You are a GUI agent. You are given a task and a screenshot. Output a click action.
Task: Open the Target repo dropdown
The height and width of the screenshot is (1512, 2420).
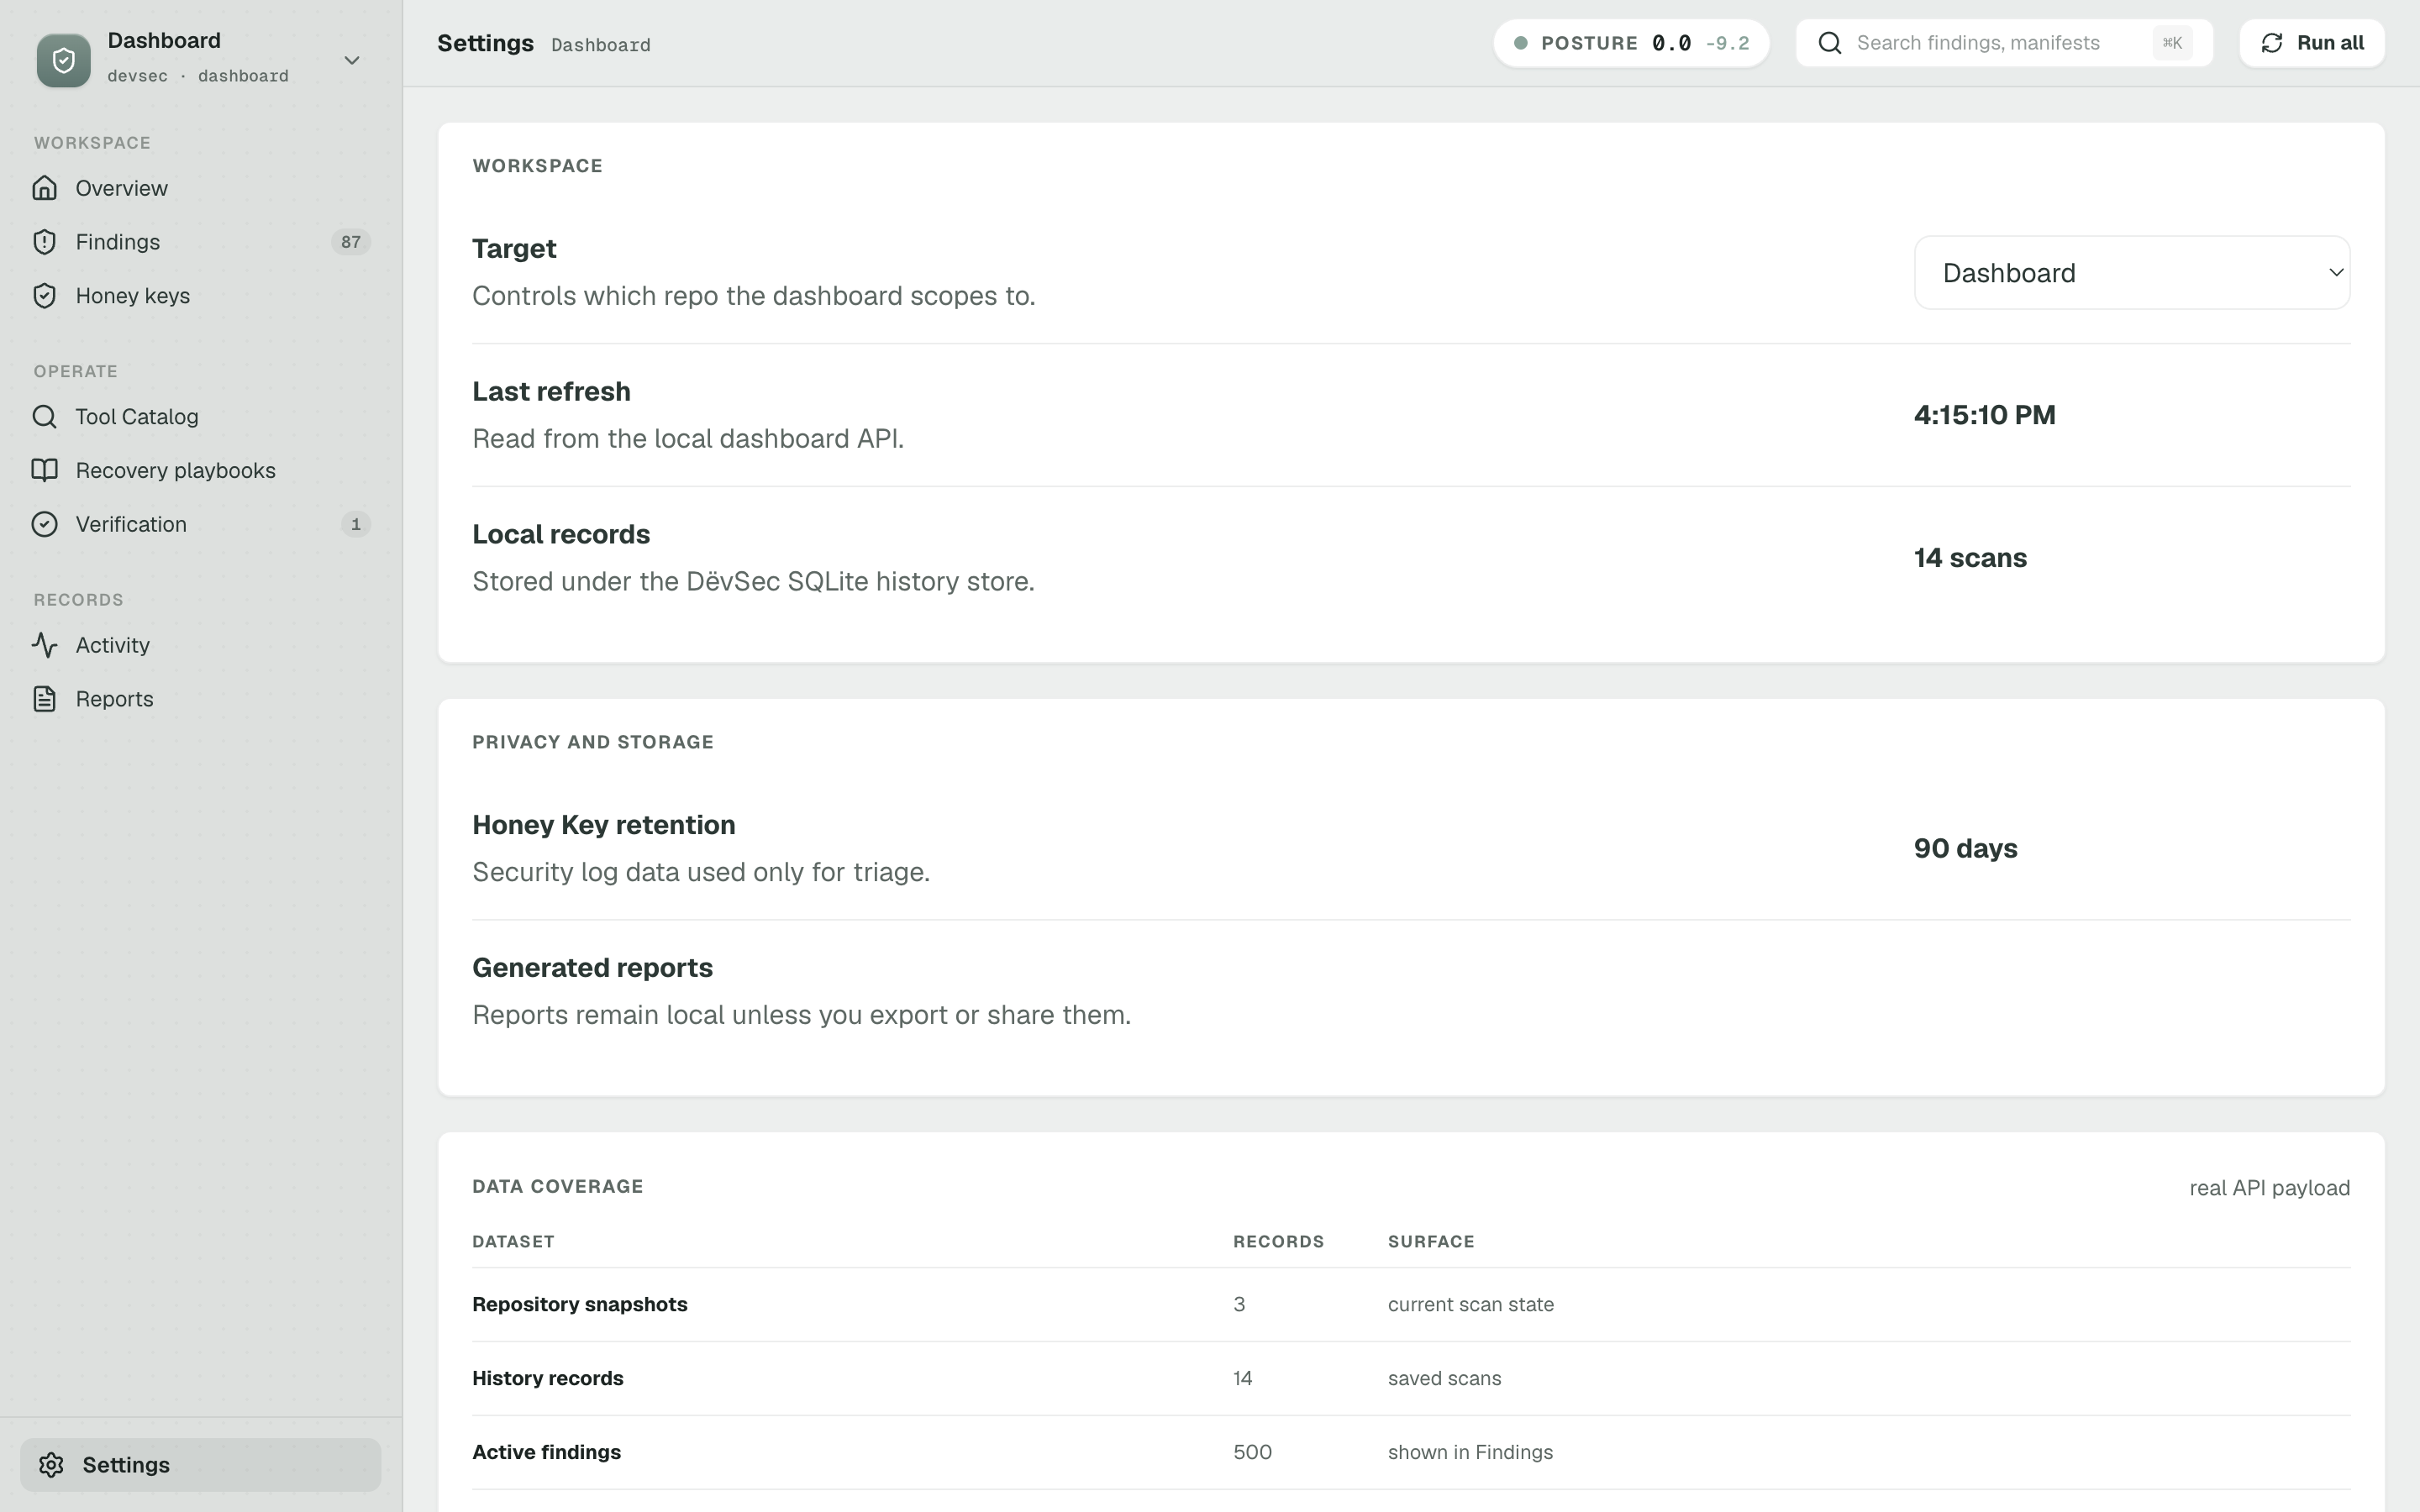[x=2132, y=273]
